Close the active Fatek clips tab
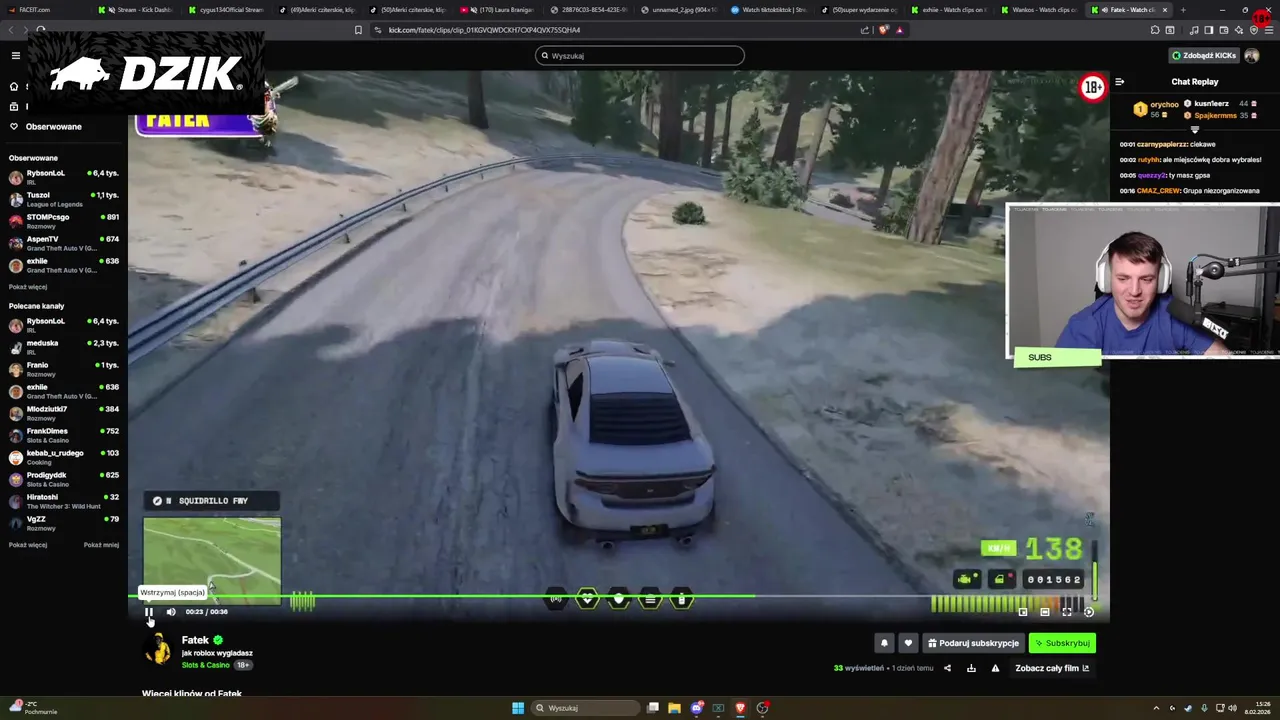 click(1164, 10)
